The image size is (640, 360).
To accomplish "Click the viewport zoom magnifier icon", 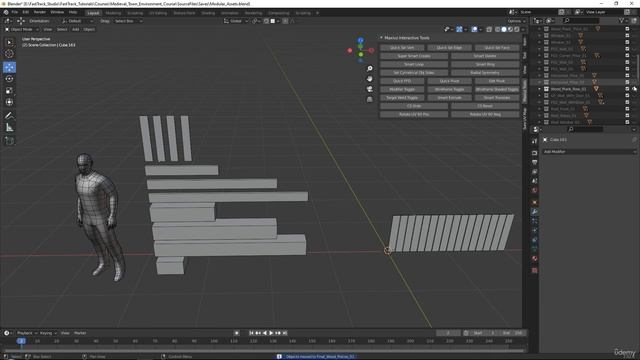I will click(x=369, y=69).
